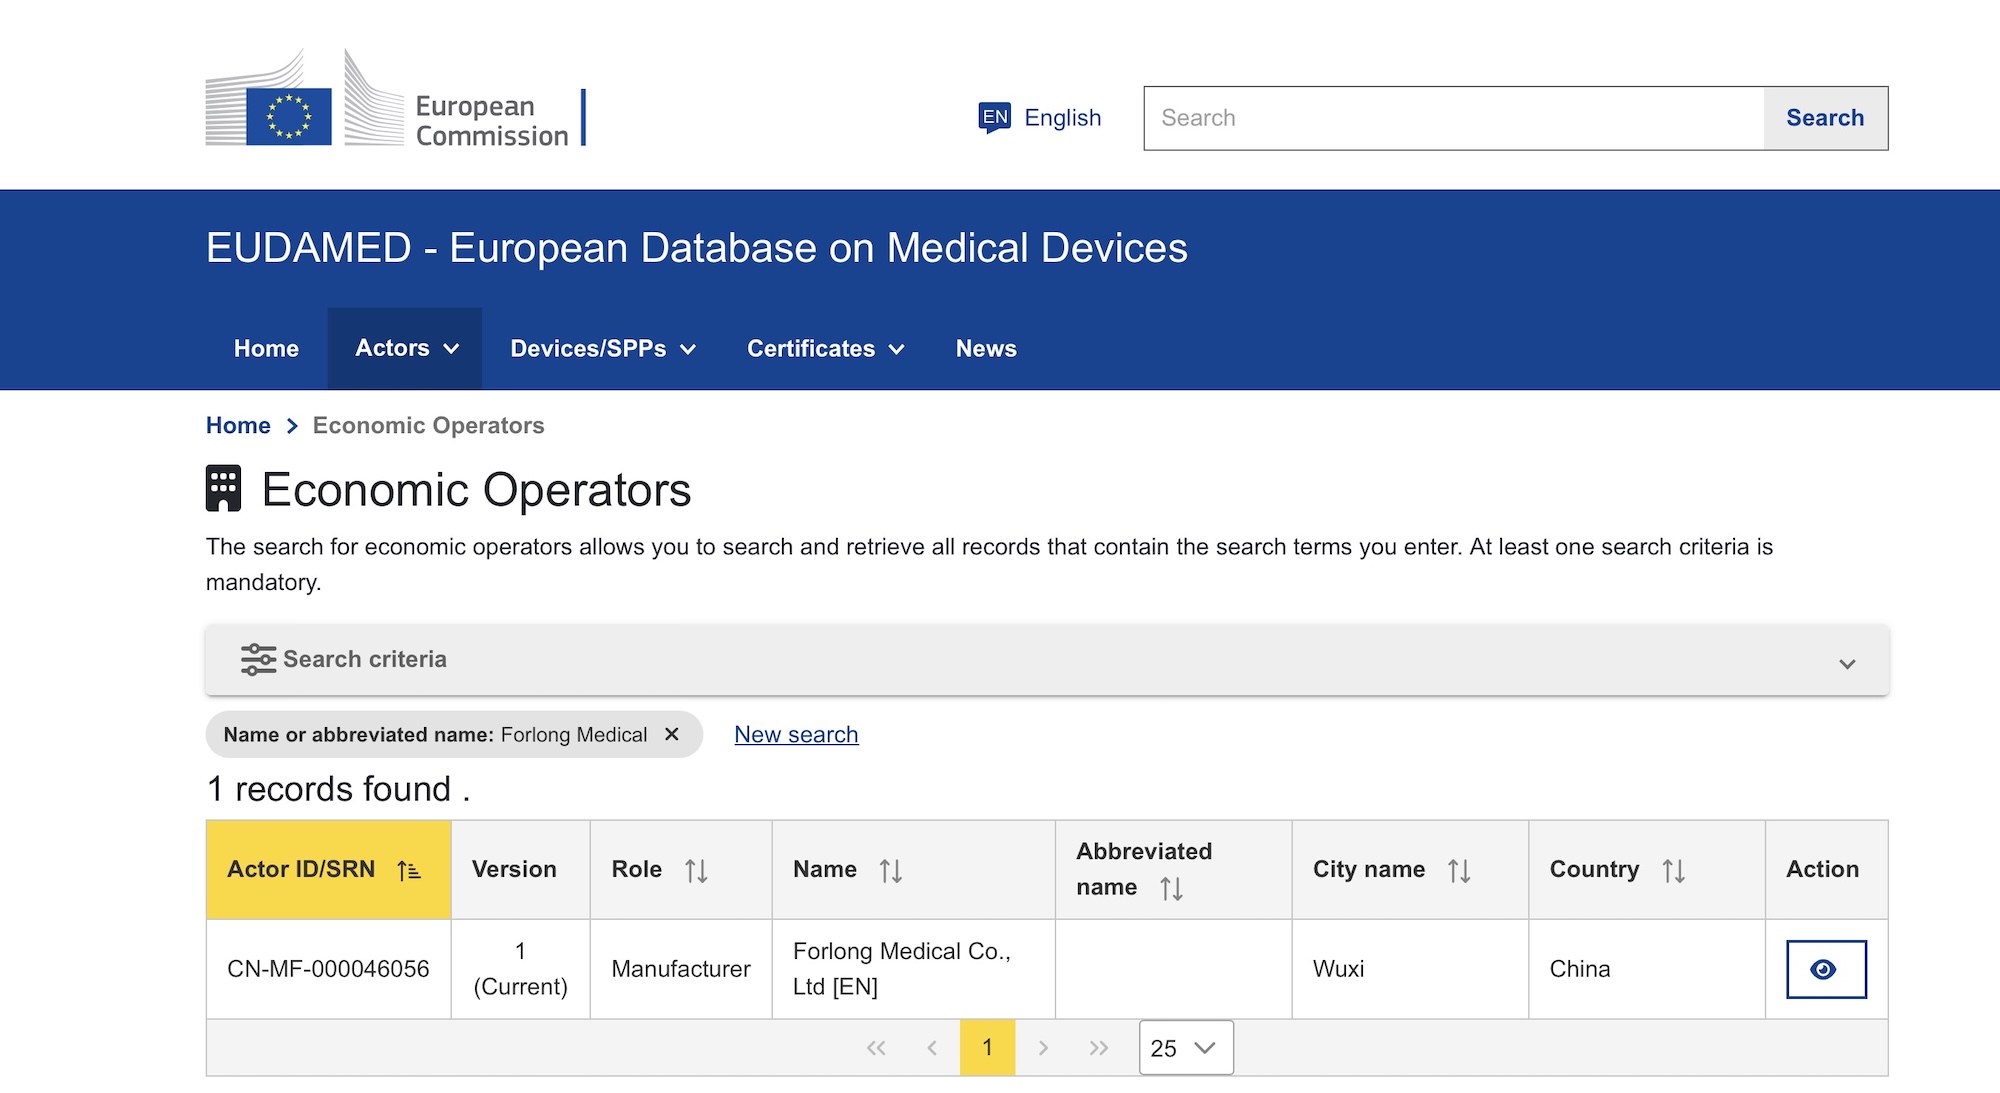
Task: Go to the News tab
Action: [985, 349]
